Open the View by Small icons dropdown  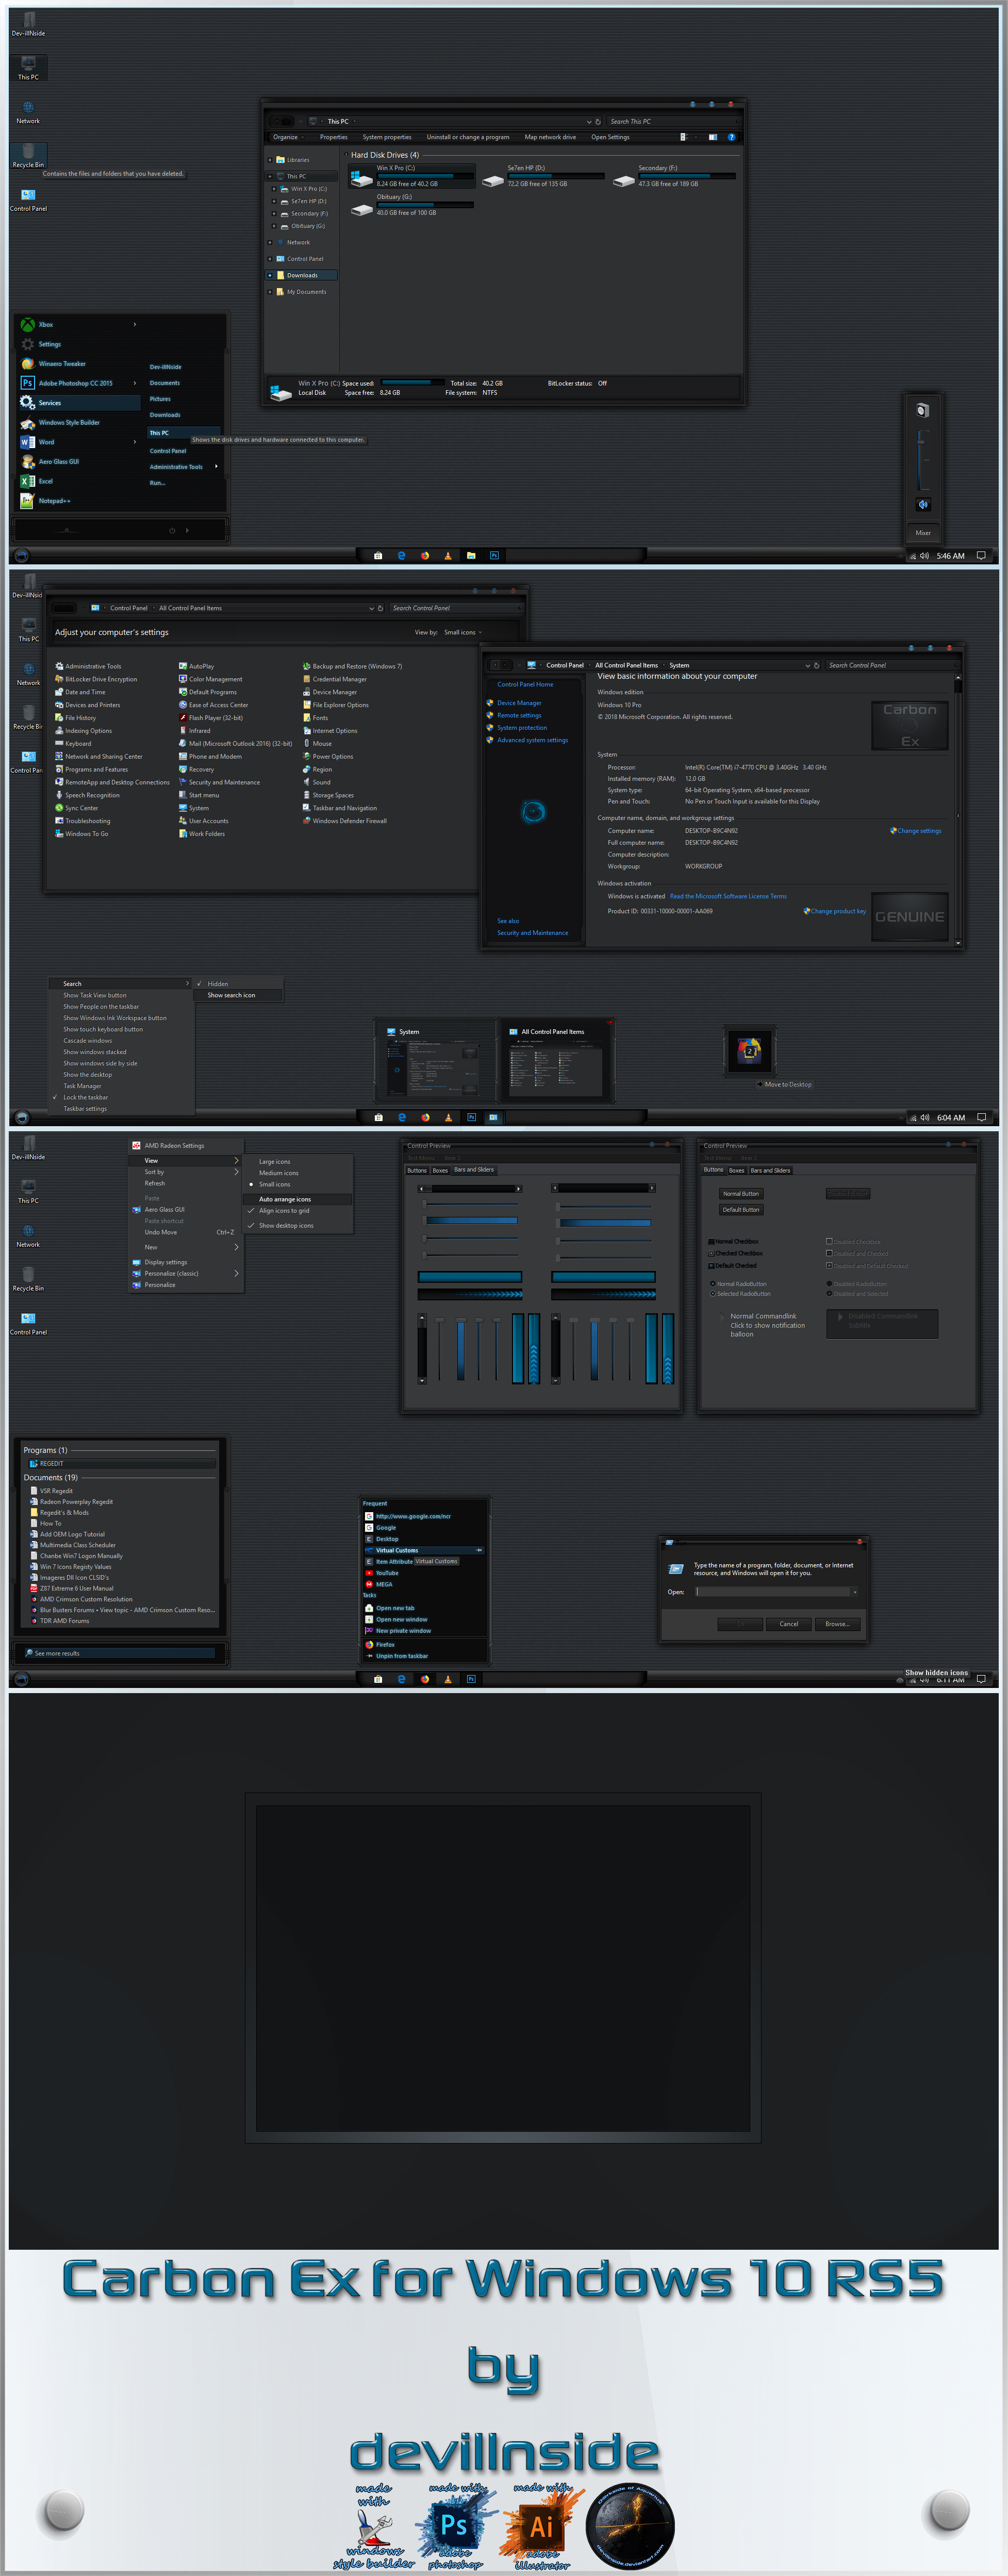(463, 632)
